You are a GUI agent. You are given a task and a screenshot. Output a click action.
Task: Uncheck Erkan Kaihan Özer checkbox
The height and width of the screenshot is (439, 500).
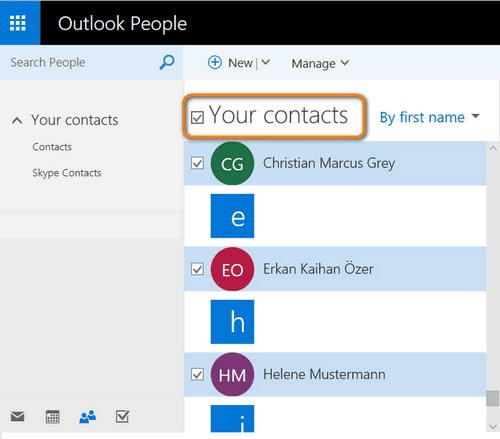[x=197, y=269]
